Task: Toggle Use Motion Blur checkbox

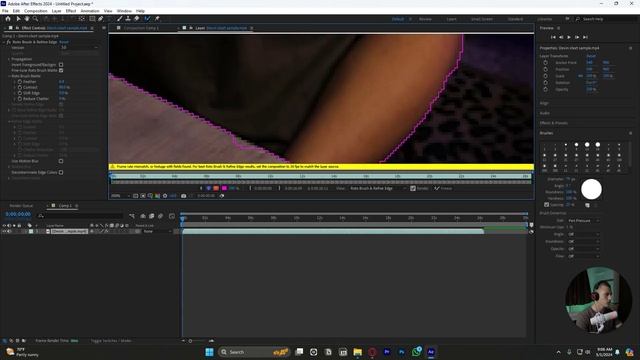Action: click(x=61, y=161)
